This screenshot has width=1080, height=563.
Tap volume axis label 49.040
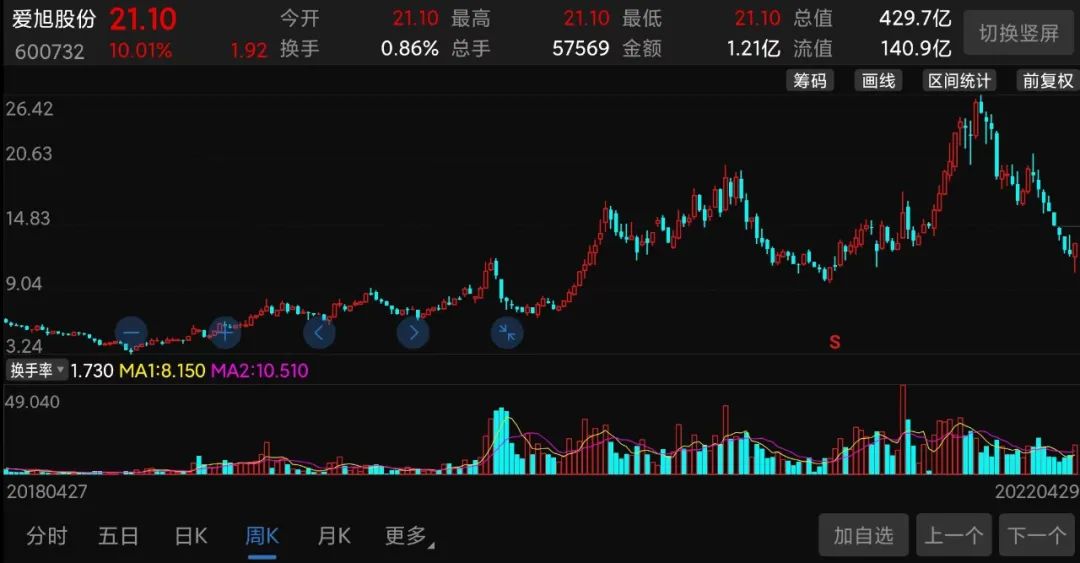pyautogui.click(x=32, y=402)
